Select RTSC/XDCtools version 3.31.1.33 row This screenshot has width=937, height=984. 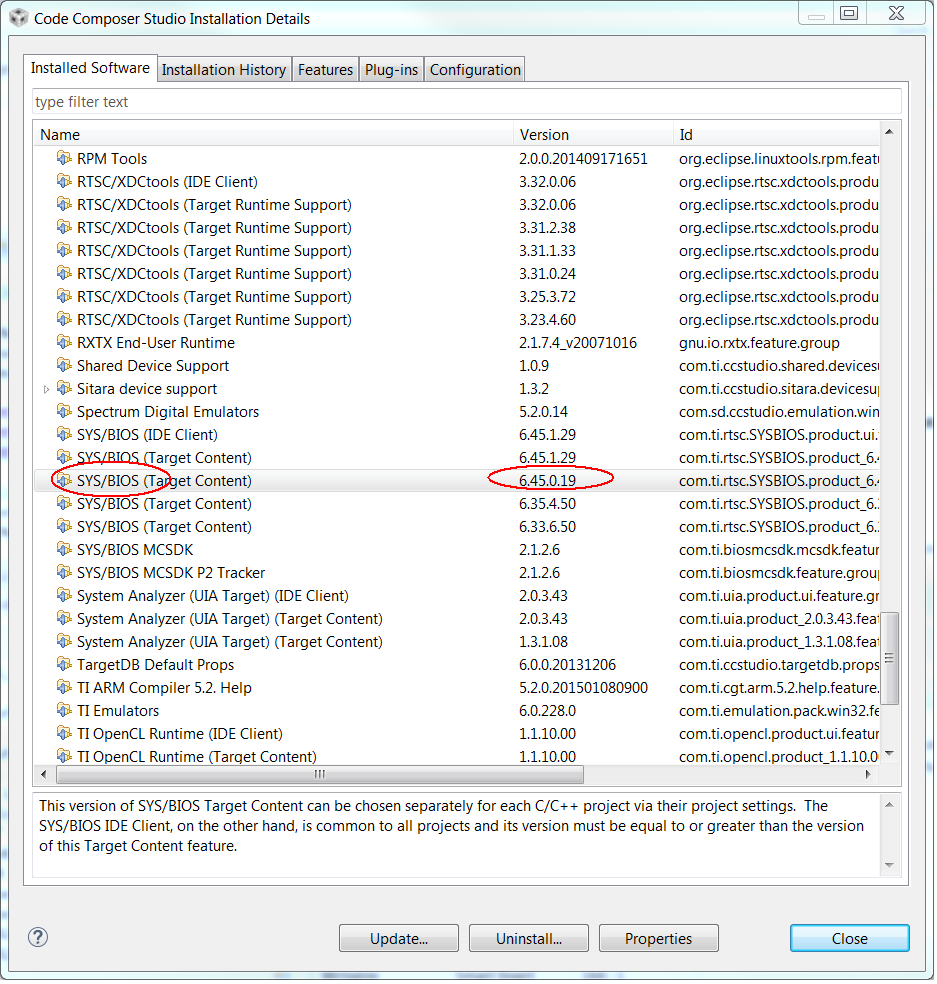tap(457, 250)
